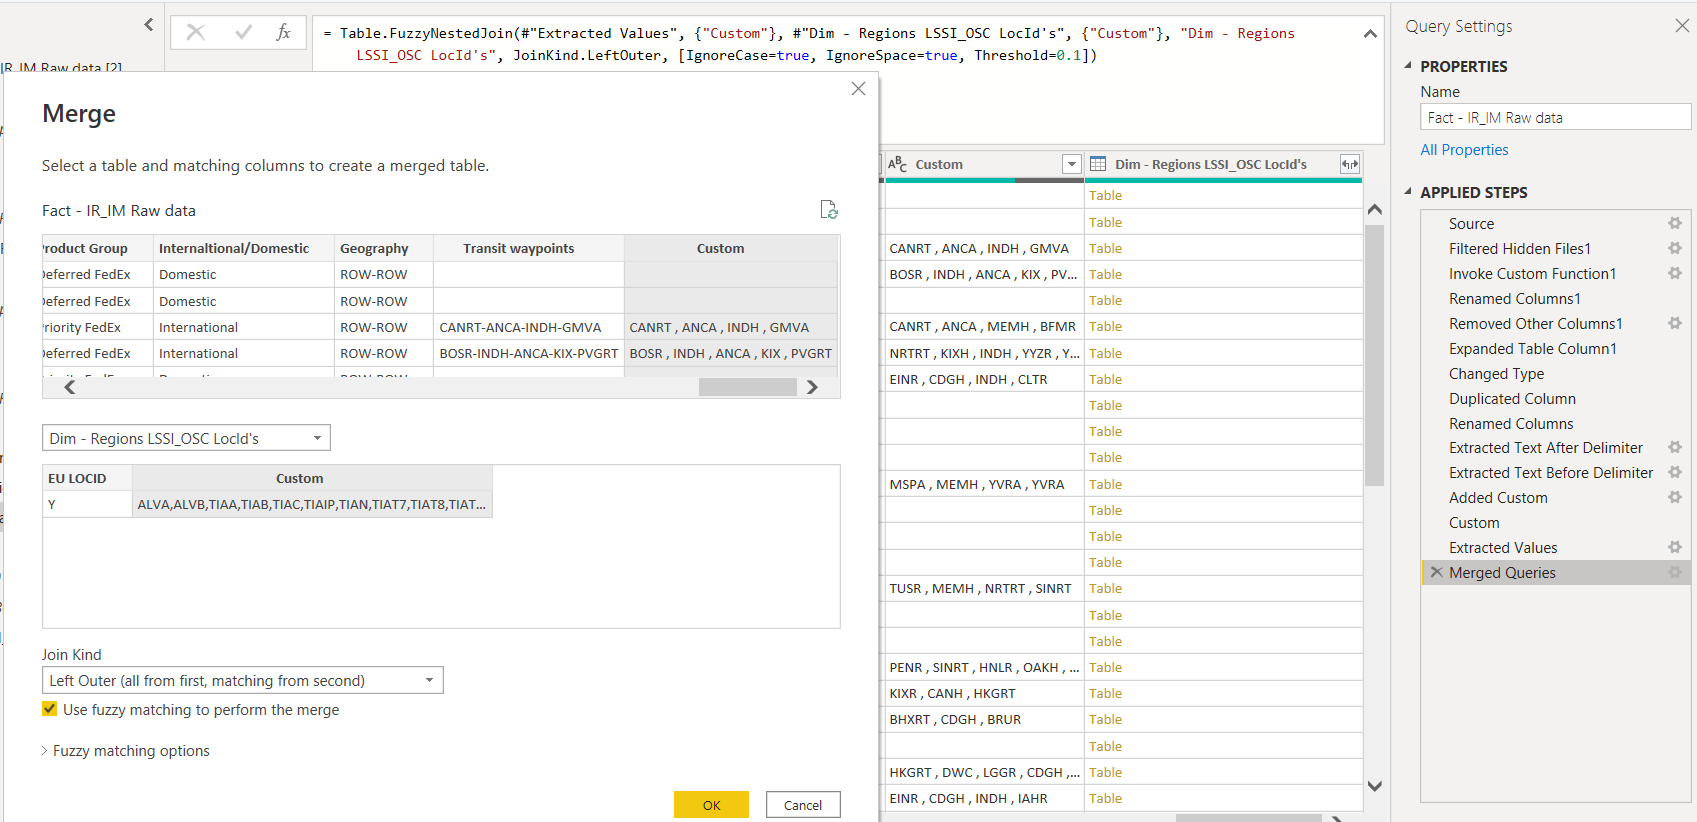The height and width of the screenshot is (822, 1697).
Task: Open settings gear for Added Custom step
Action: pyautogui.click(x=1675, y=497)
